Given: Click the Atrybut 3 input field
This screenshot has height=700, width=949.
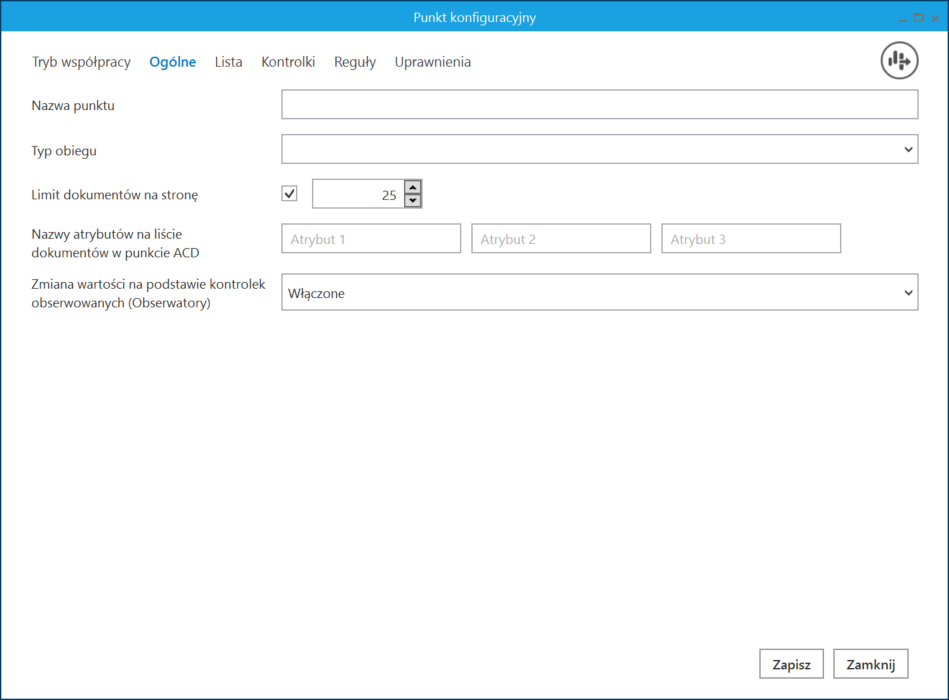Looking at the screenshot, I should pyautogui.click(x=751, y=238).
